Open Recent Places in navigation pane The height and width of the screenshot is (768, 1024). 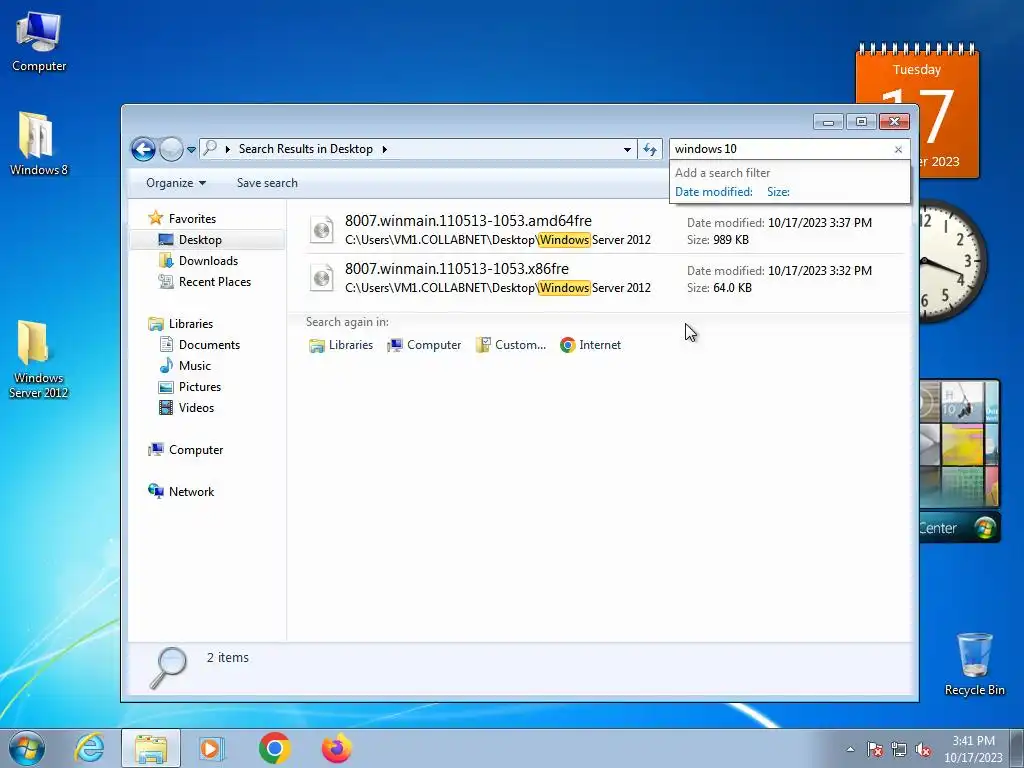point(214,281)
